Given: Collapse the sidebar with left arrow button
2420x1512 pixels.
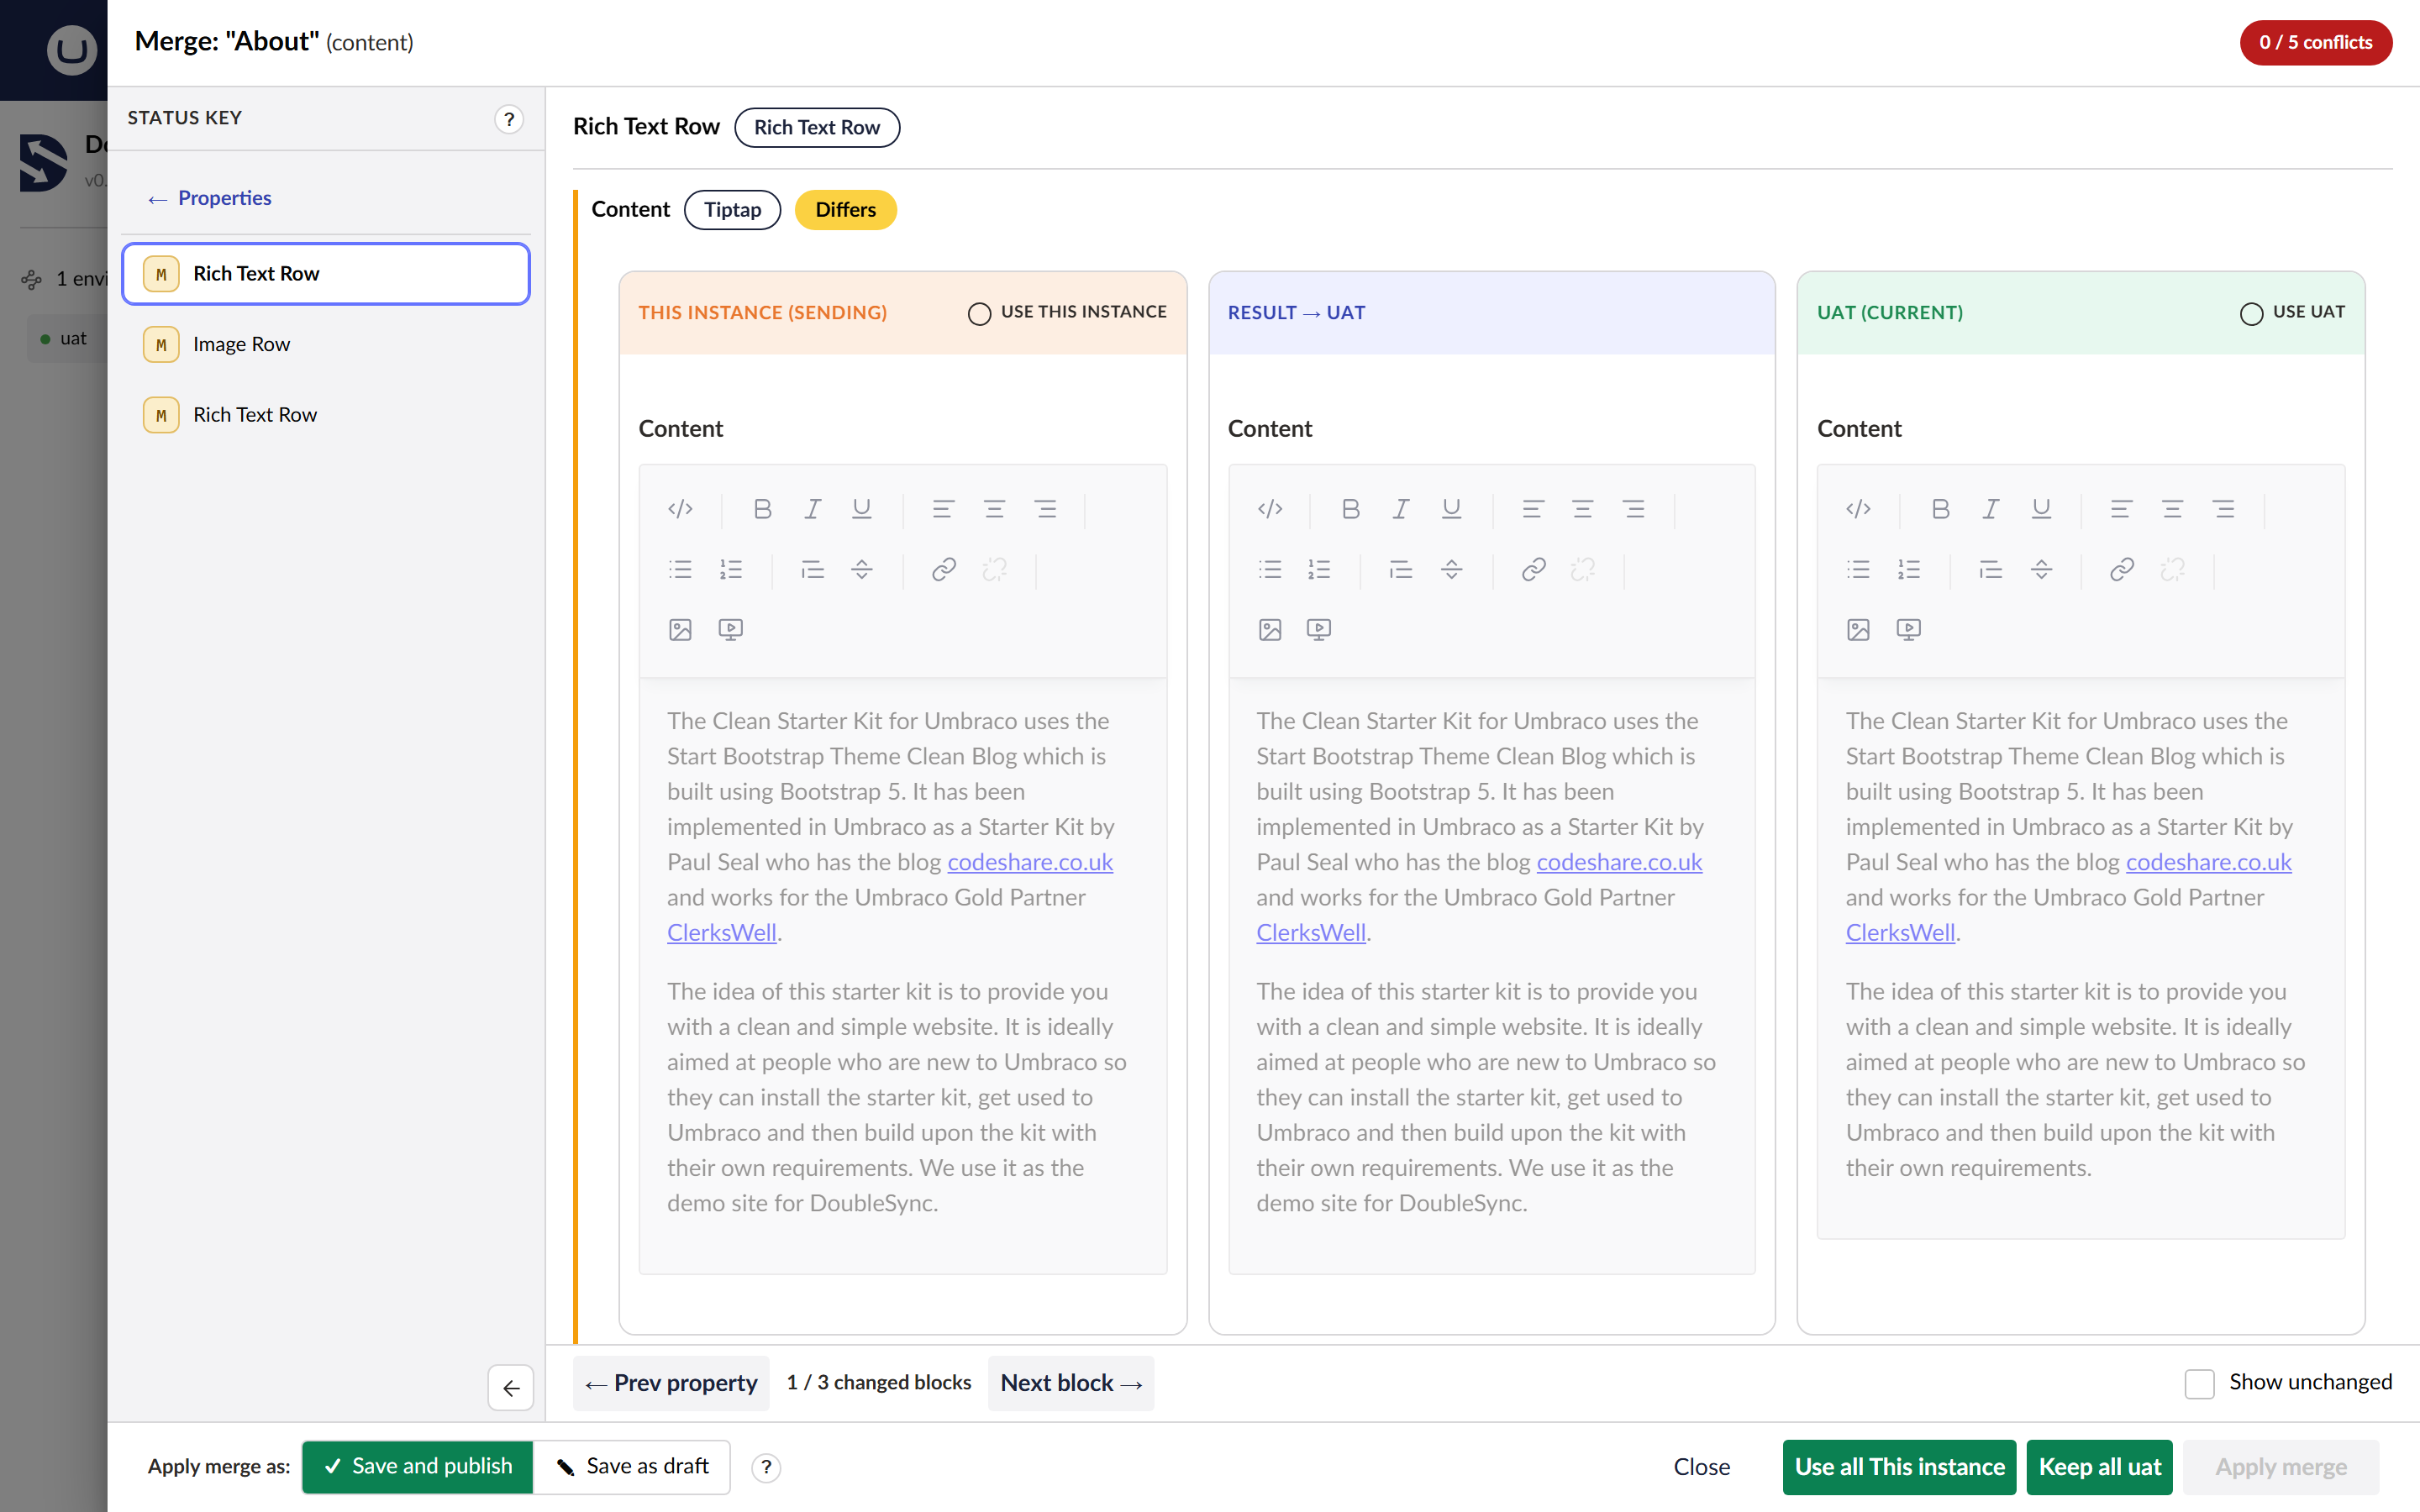Looking at the screenshot, I should coord(511,1387).
